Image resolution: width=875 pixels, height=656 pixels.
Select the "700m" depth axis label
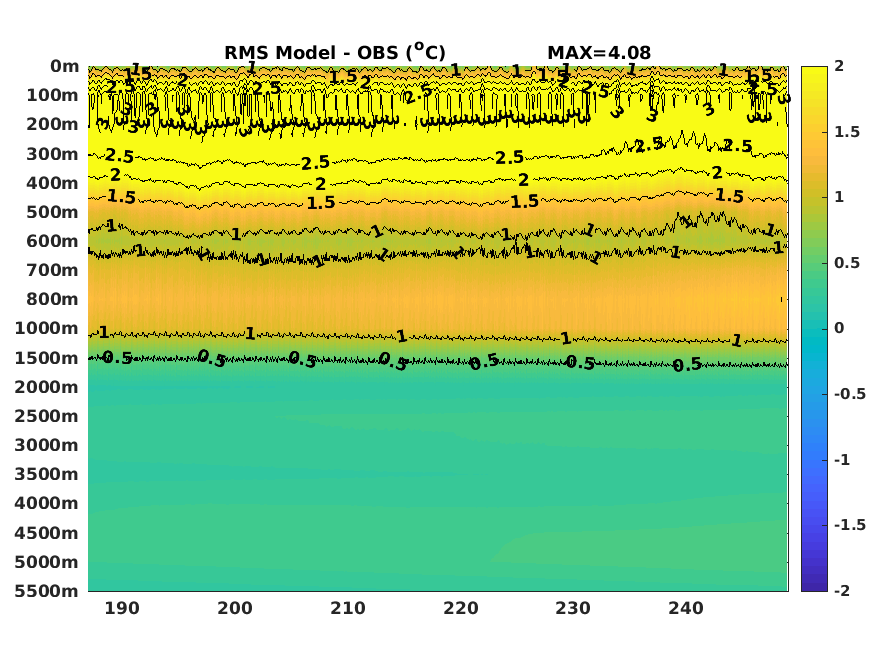pyautogui.click(x=52, y=269)
